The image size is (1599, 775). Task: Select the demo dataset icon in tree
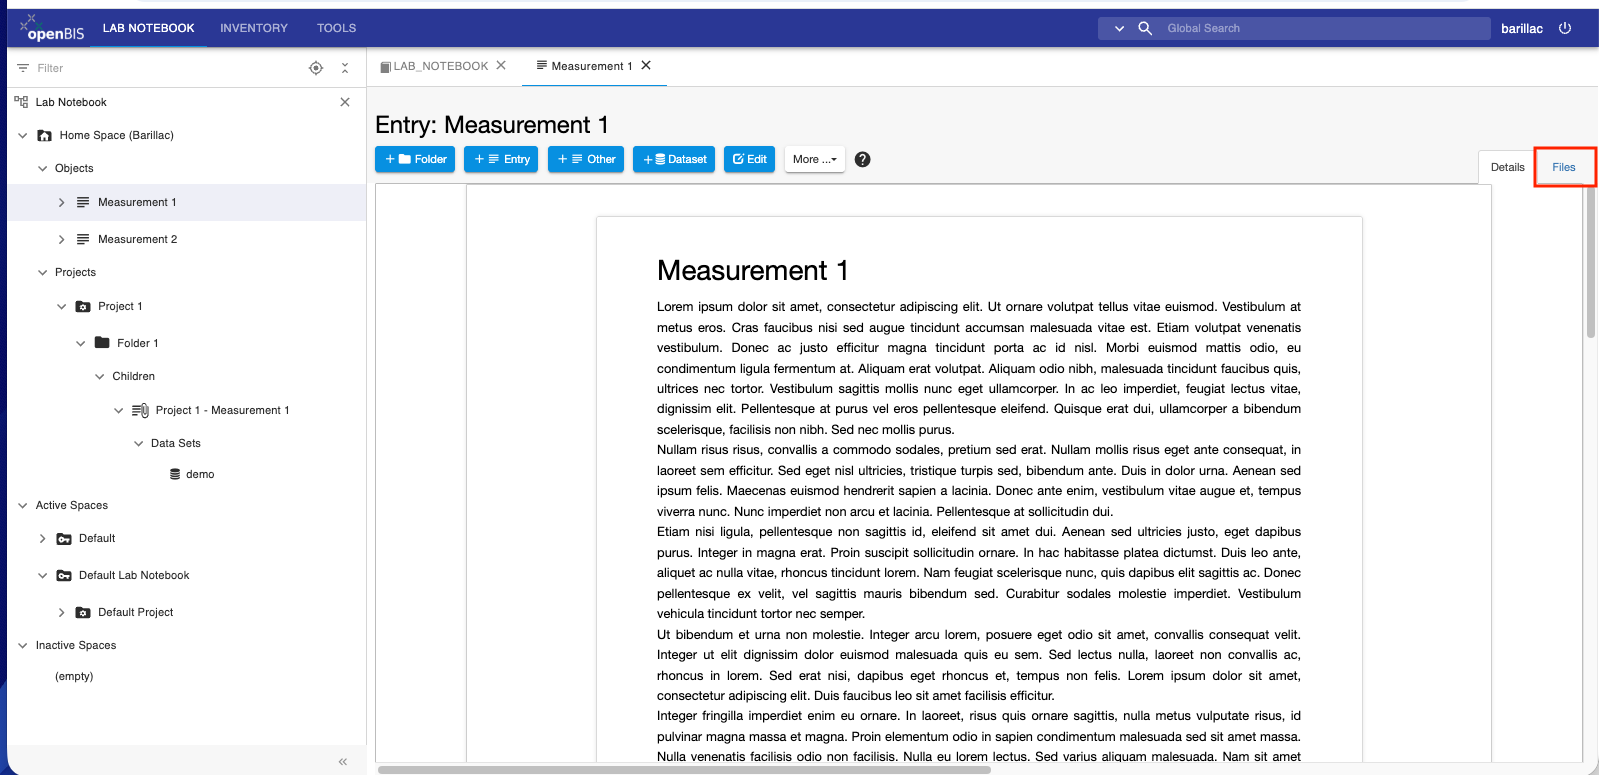click(175, 474)
